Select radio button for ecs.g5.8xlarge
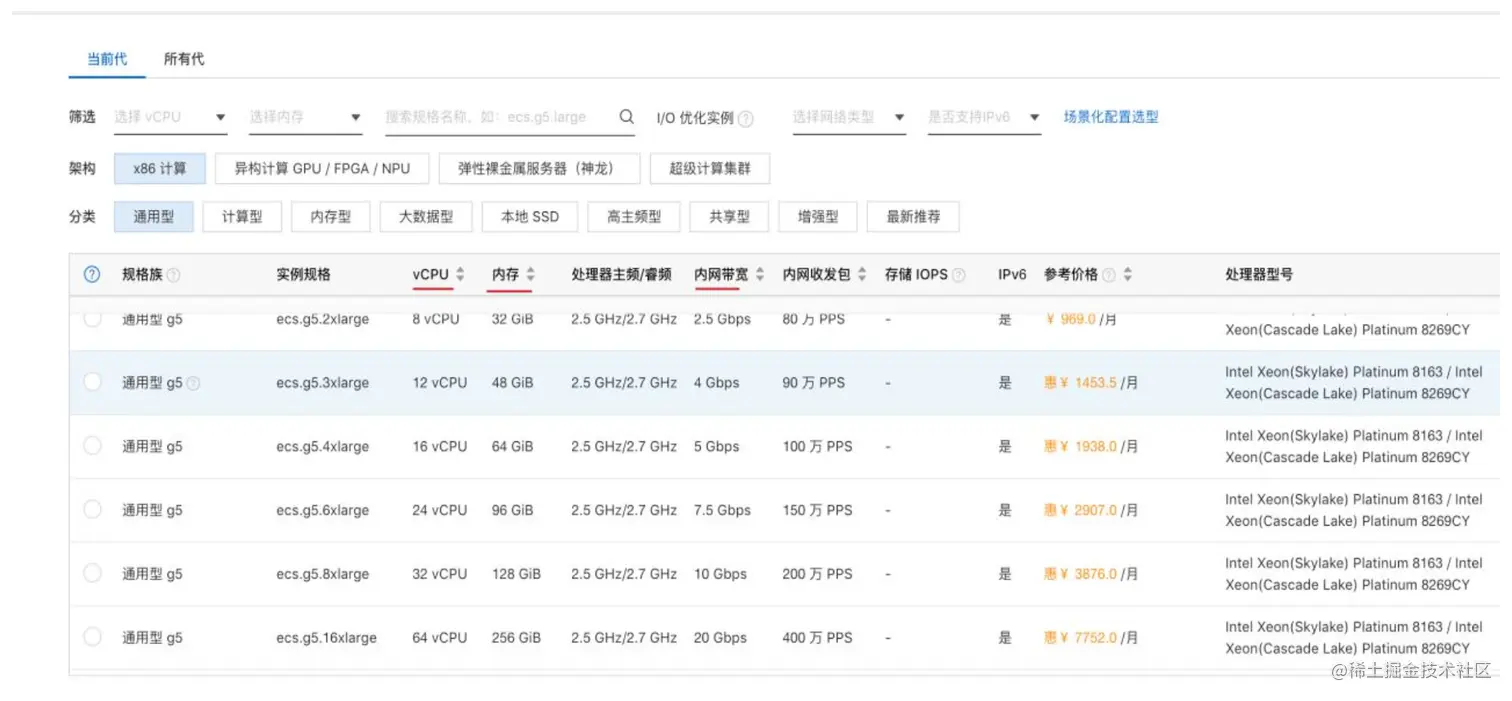 coord(92,574)
